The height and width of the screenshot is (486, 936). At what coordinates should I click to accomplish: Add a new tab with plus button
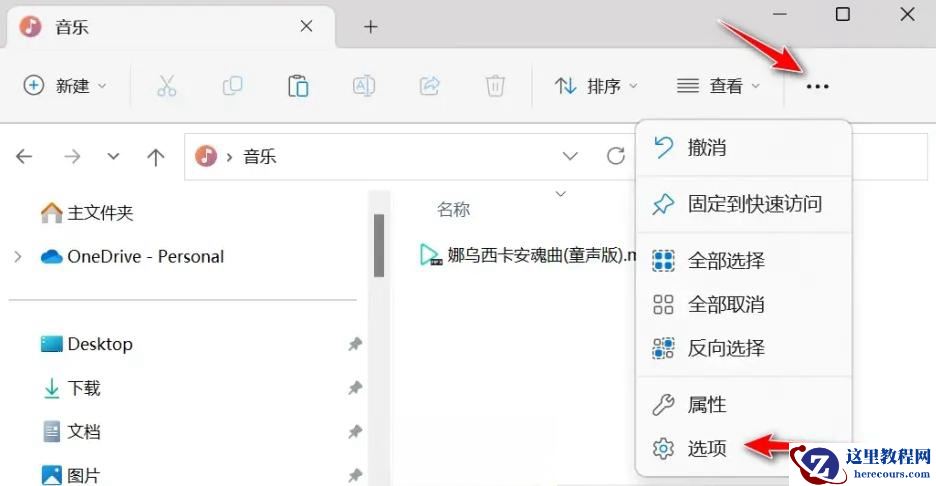(x=371, y=26)
